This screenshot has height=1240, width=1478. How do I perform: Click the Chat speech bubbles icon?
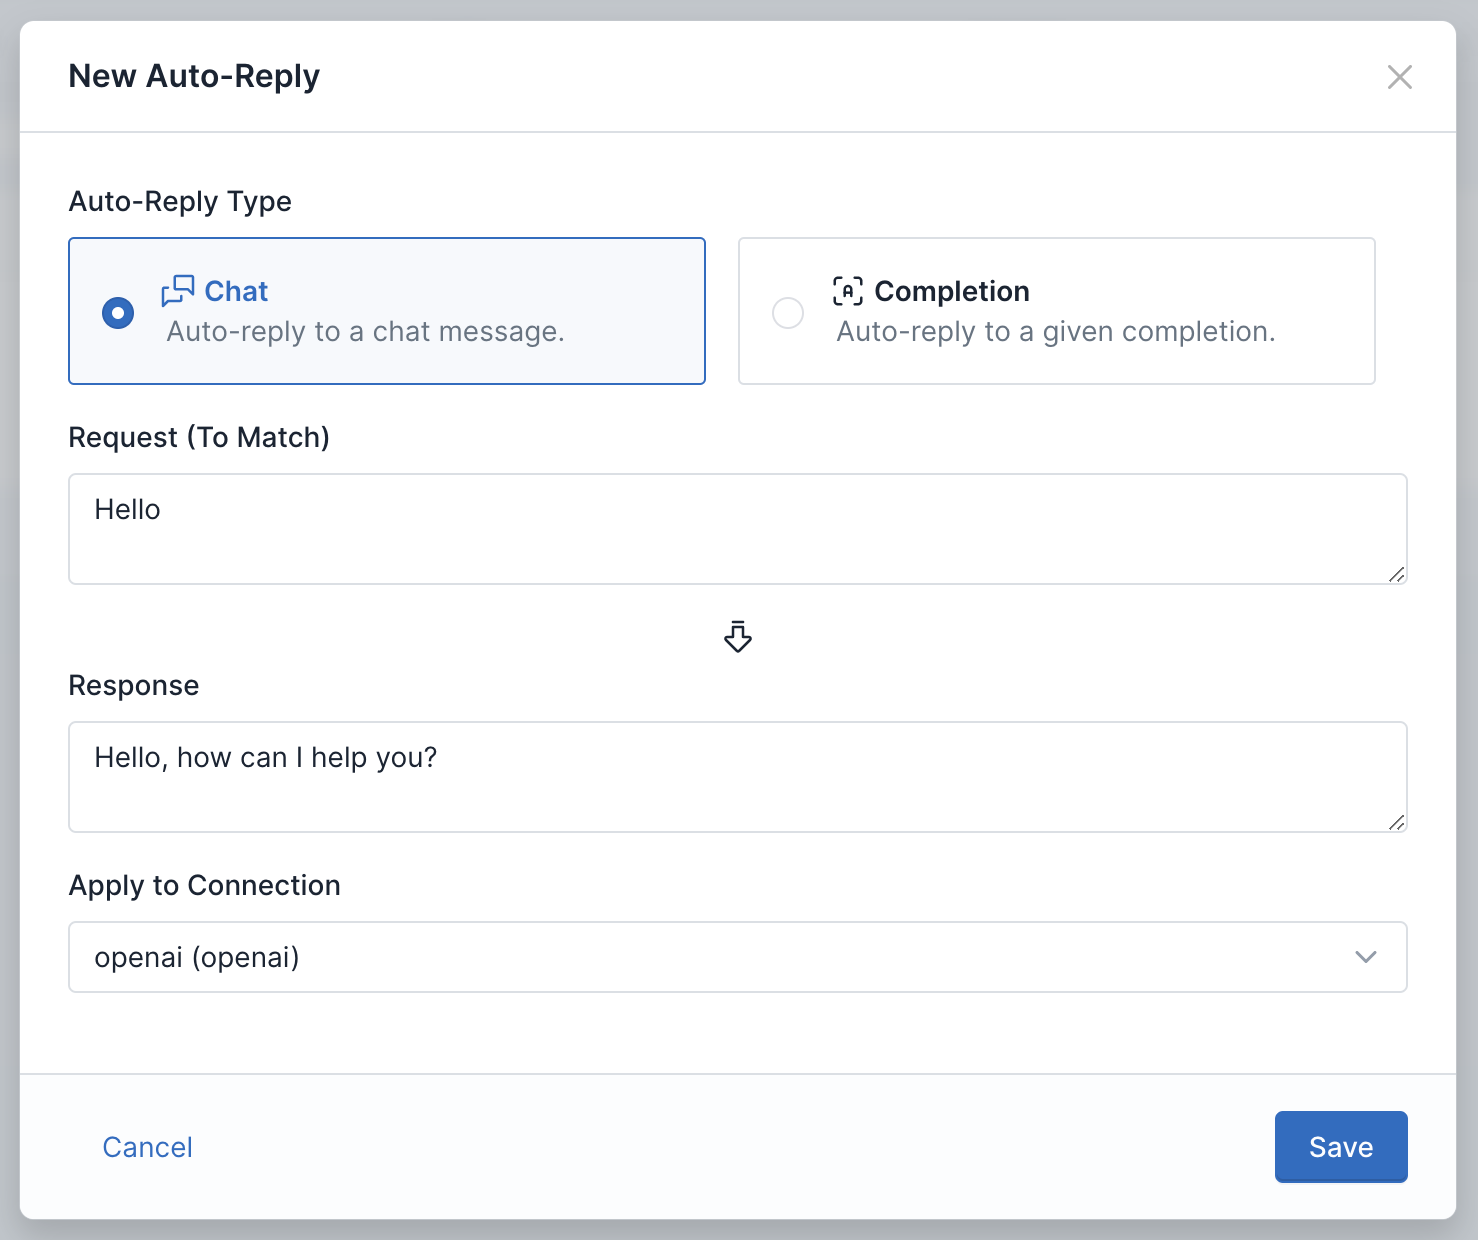pyautogui.click(x=178, y=291)
